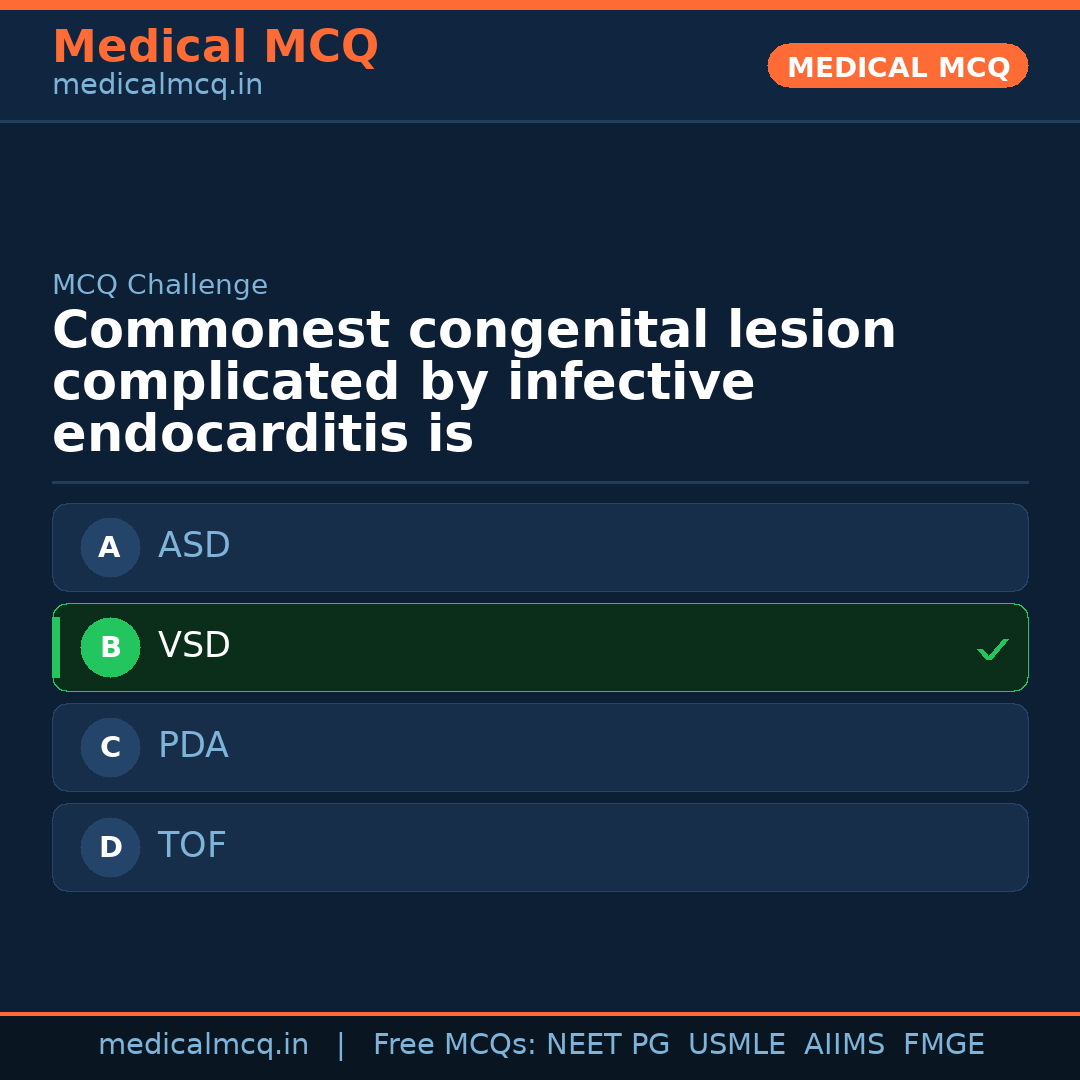1080x1080 pixels.
Task: Click the green checkmark on VSD
Action: coord(992,650)
